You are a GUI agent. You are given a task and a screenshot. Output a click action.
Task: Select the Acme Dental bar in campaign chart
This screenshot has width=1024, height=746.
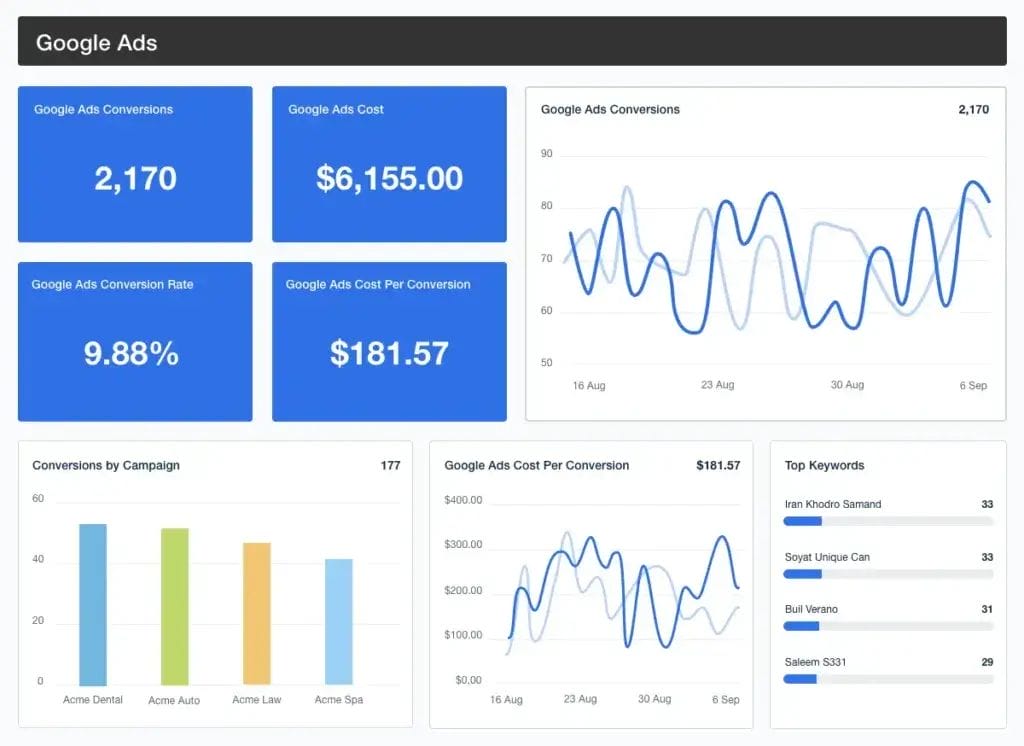pyautogui.click(x=92, y=600)
